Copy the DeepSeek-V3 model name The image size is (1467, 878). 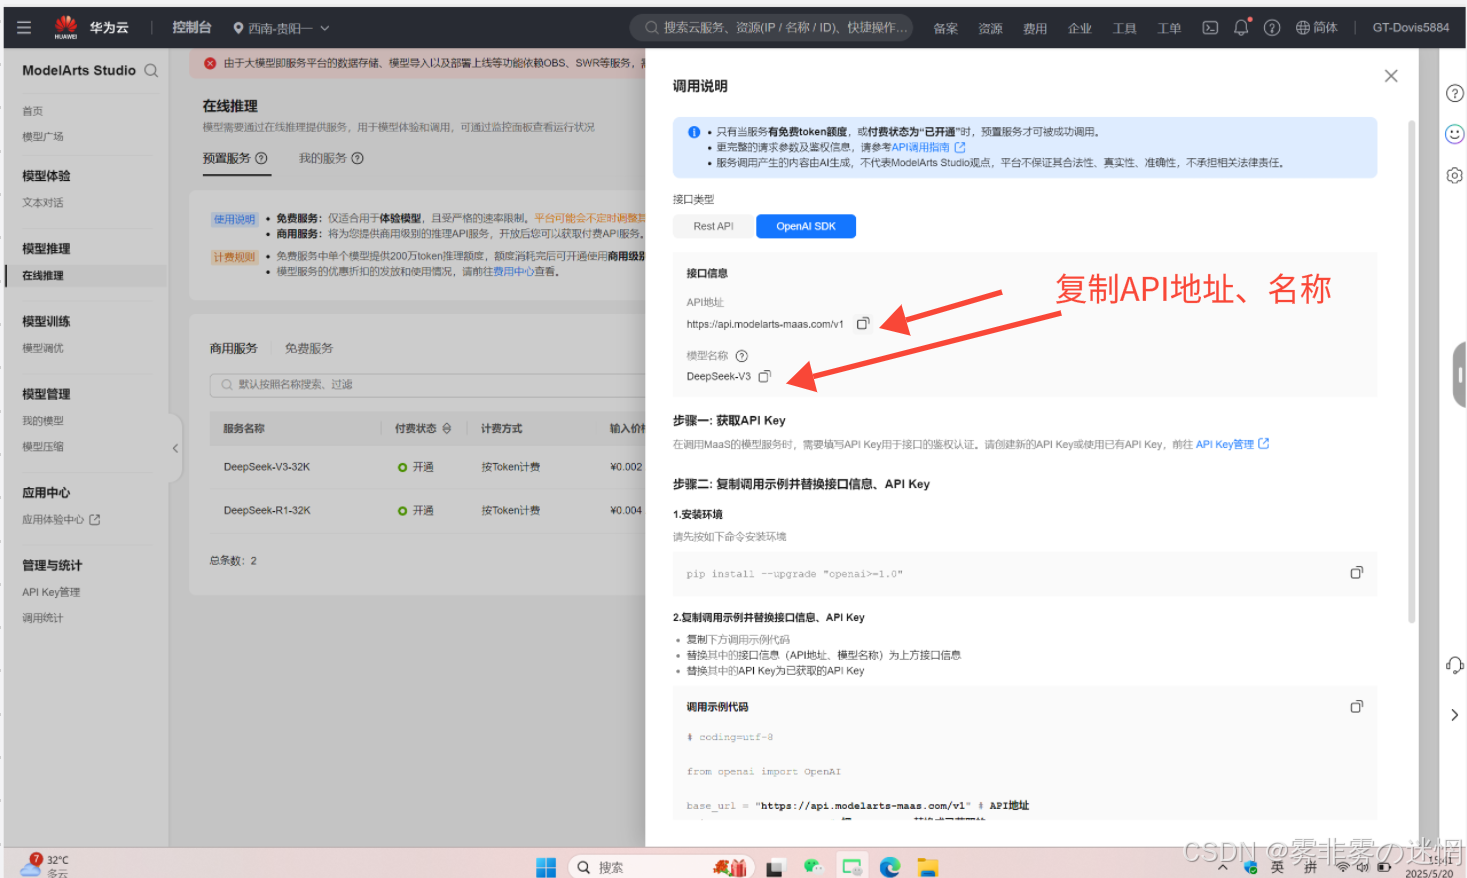pos(765,376)
